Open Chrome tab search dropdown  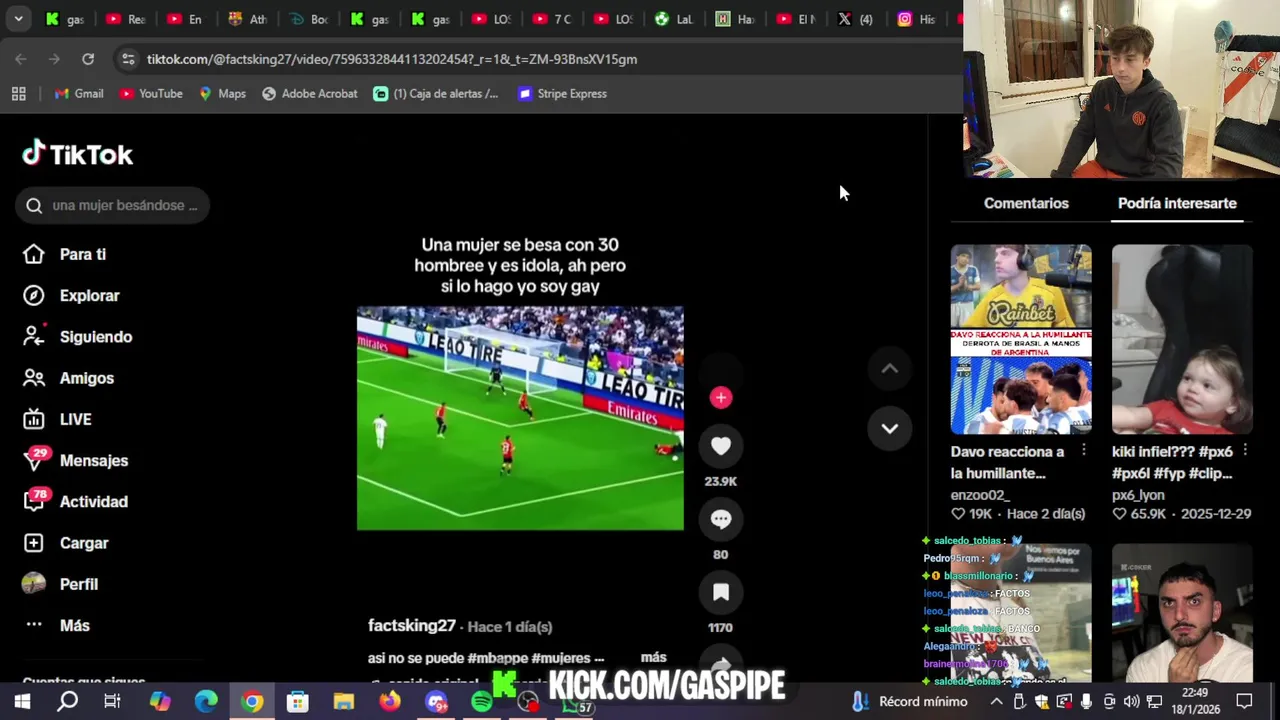[18, 18]
